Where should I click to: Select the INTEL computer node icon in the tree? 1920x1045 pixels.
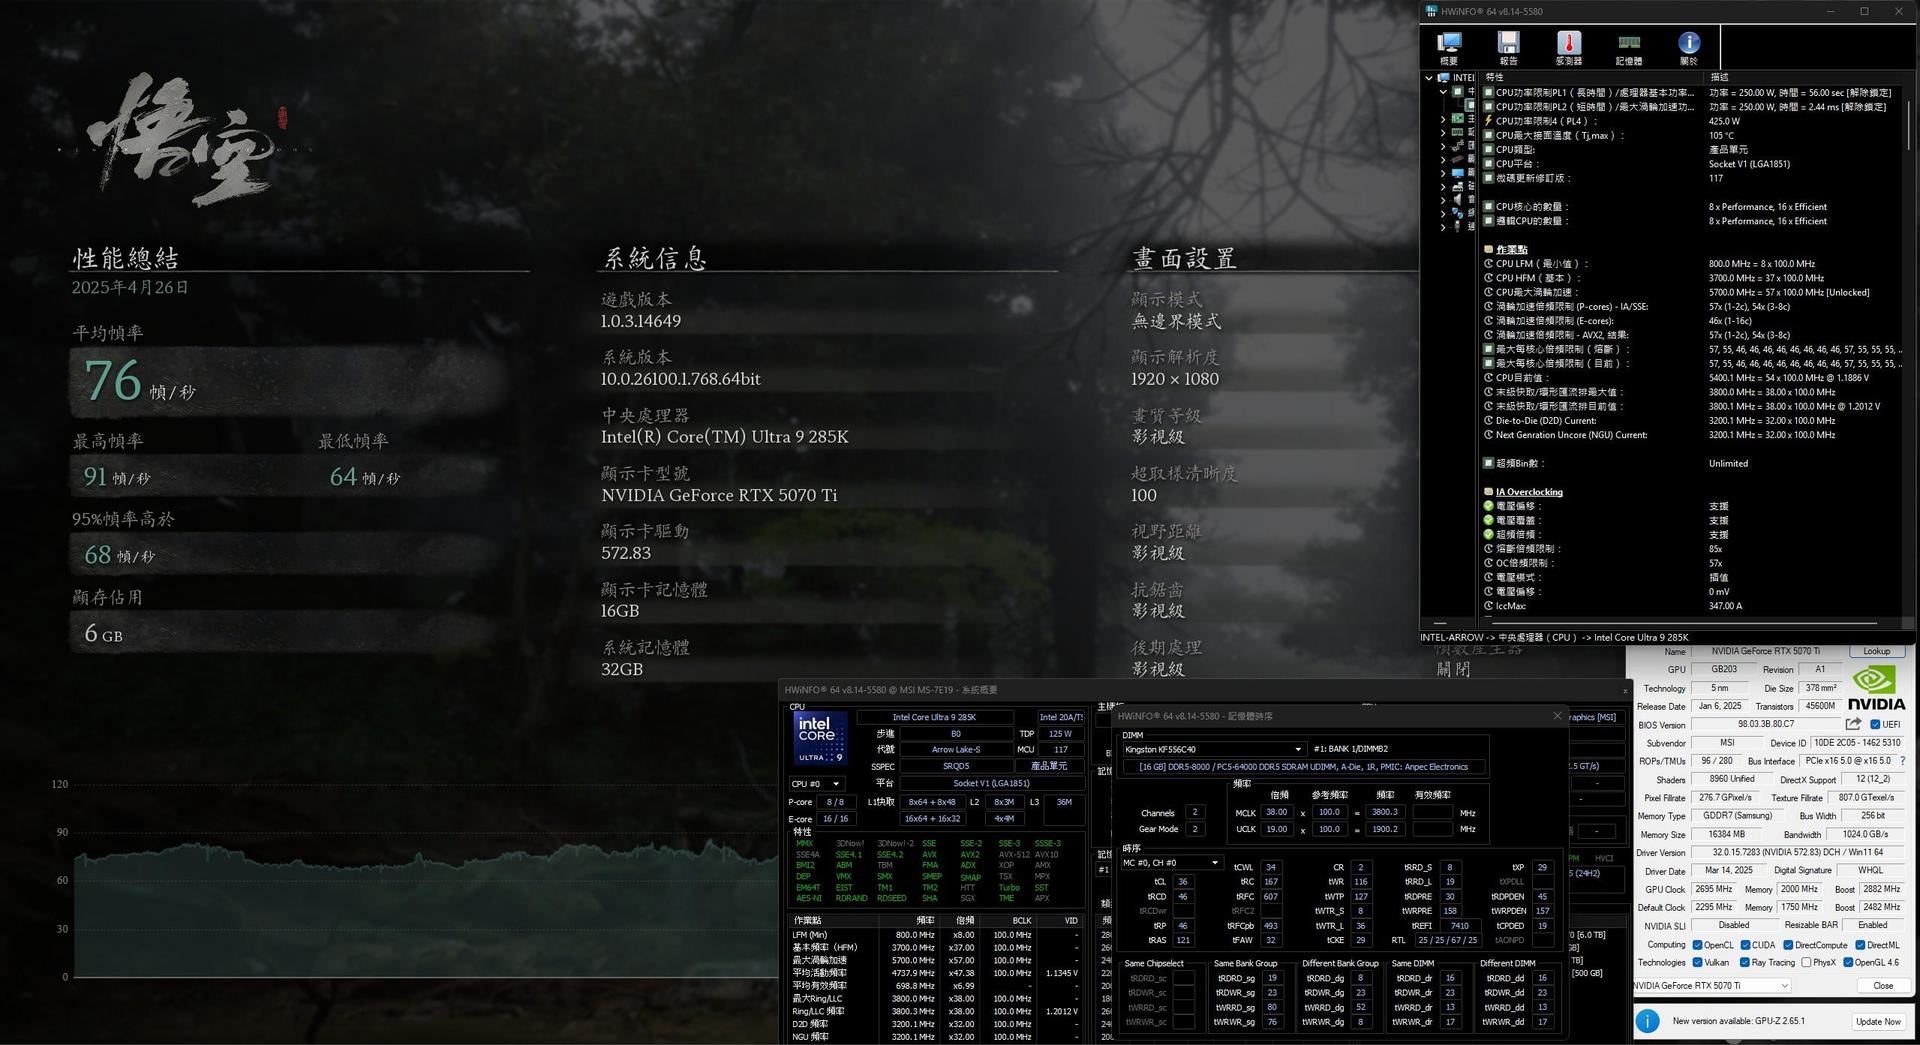pyautogui.click(x=1443, y=77)
